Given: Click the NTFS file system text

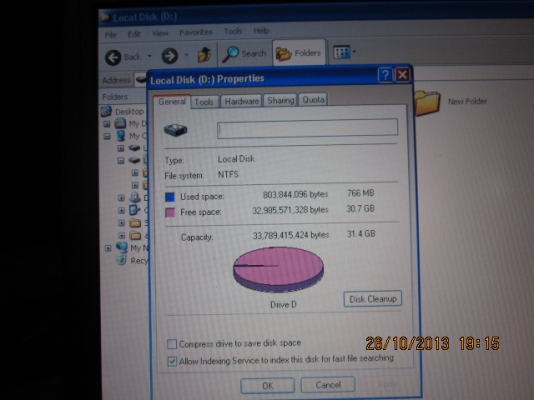Looking at the screenshot, I should click(228, 175).
